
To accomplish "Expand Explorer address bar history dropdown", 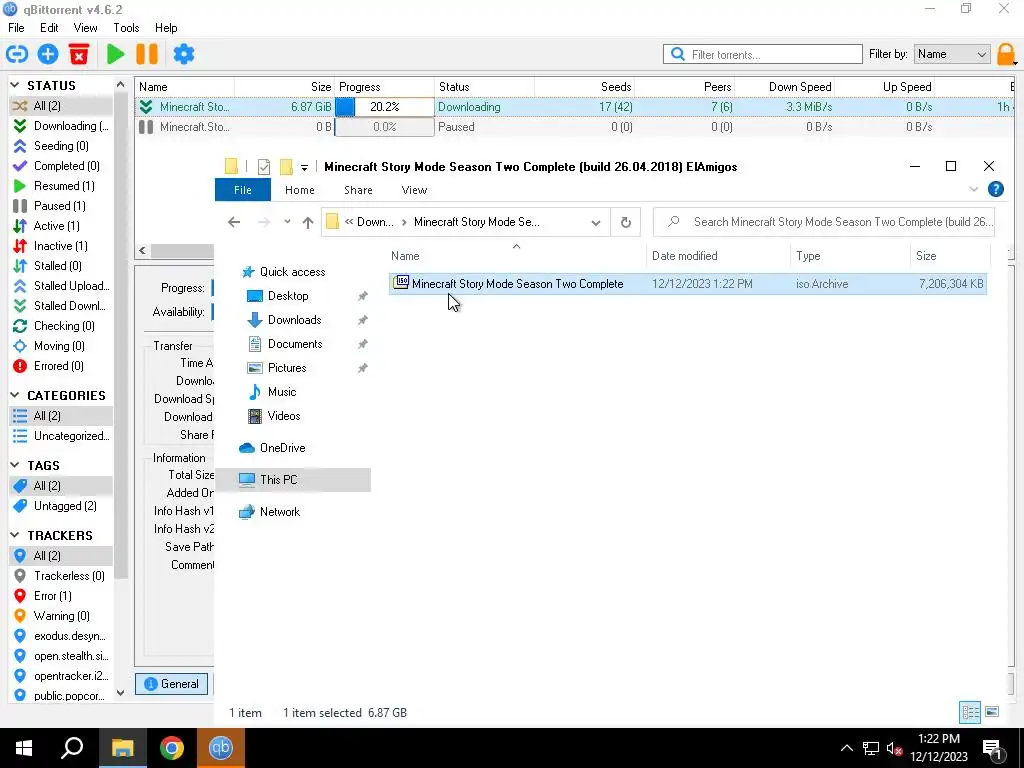I will (x=596, y=223).
